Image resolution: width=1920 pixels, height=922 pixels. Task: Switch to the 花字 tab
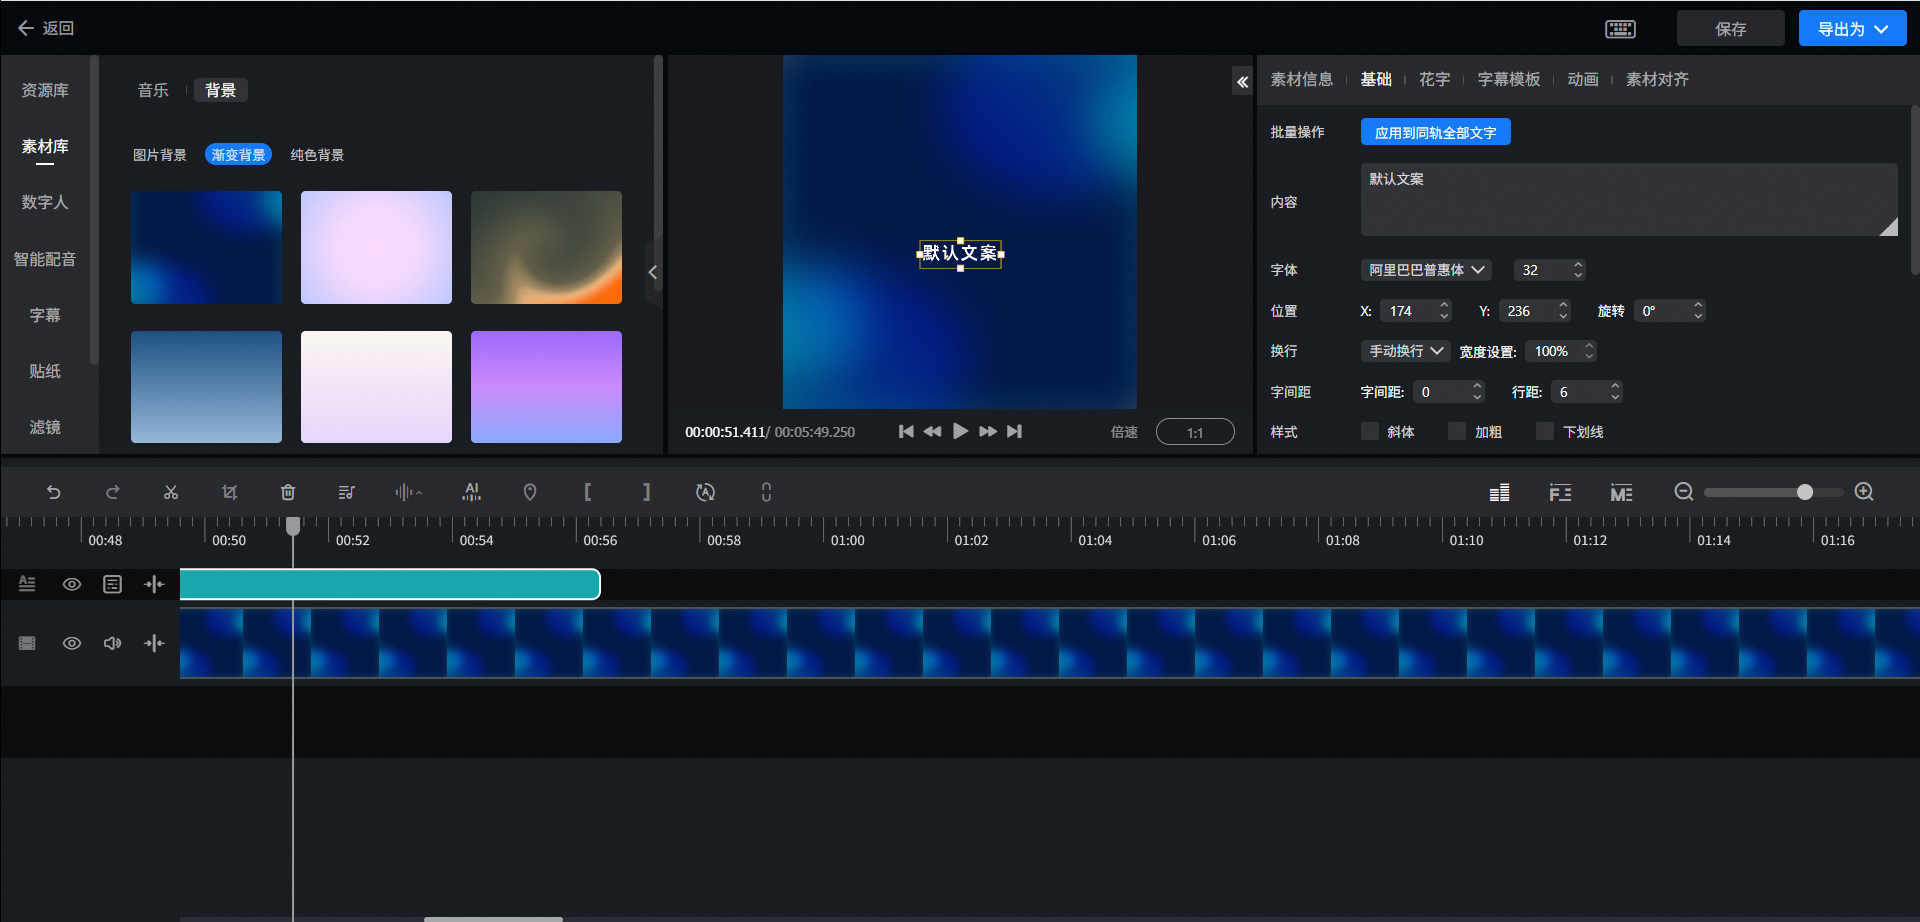pos(1434,79)
